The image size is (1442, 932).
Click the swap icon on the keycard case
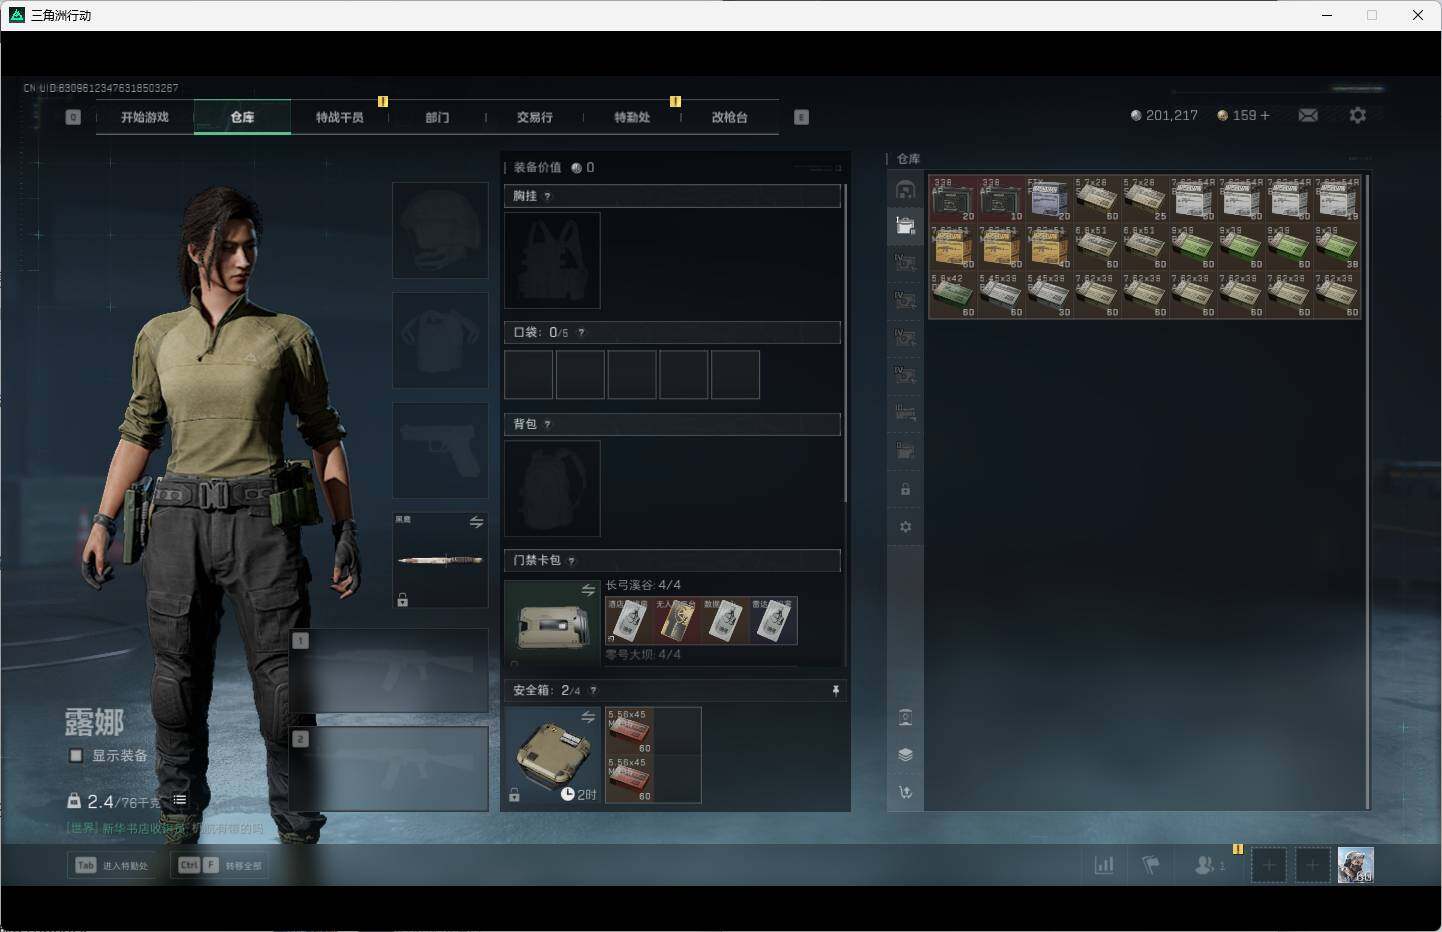[588, 590]
